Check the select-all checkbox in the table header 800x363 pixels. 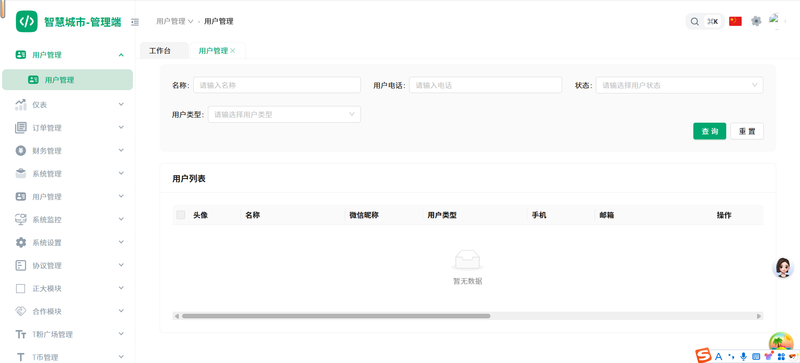coord(181,215)
